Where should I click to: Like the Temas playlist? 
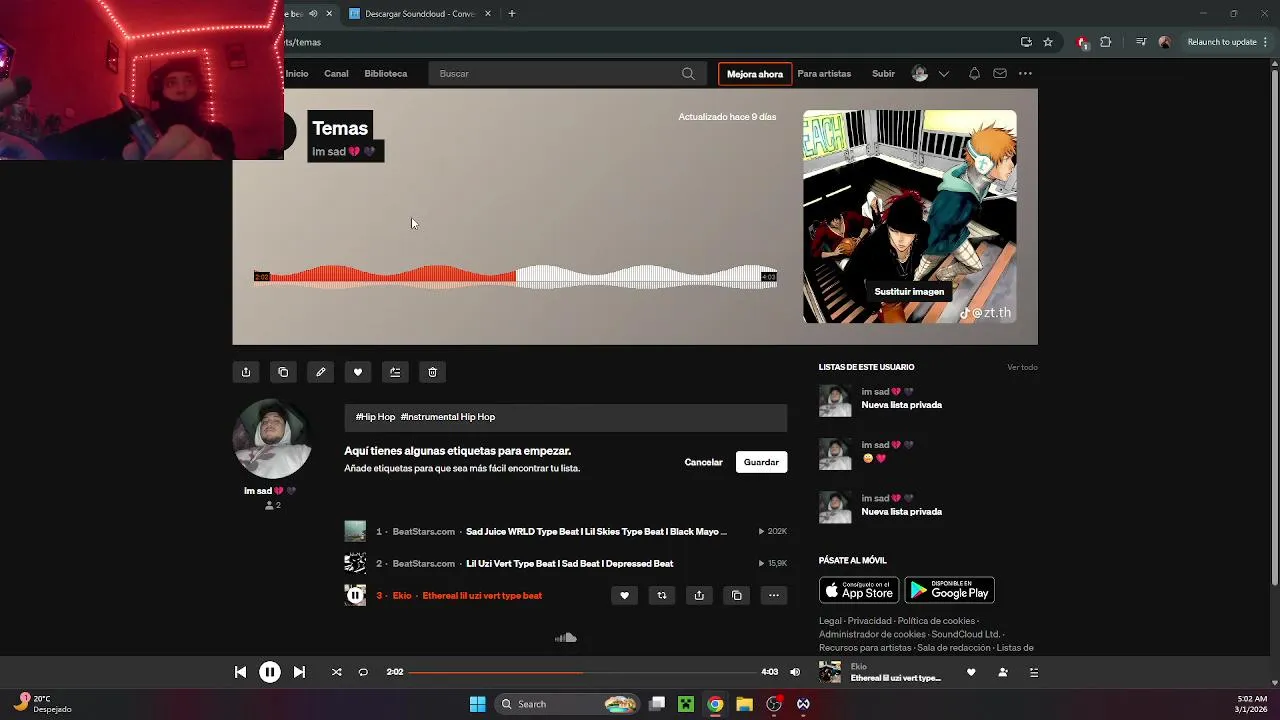(x=358, y=372)
